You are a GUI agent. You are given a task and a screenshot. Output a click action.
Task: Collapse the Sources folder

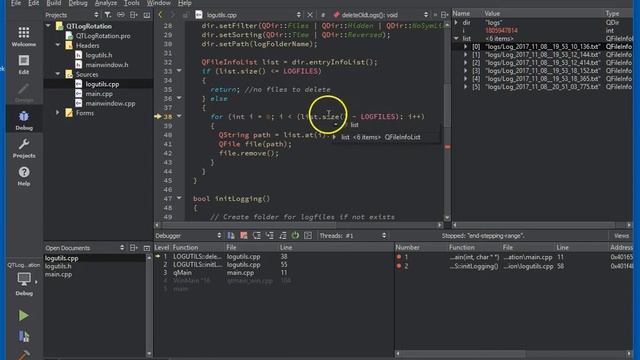coord(58,74)
